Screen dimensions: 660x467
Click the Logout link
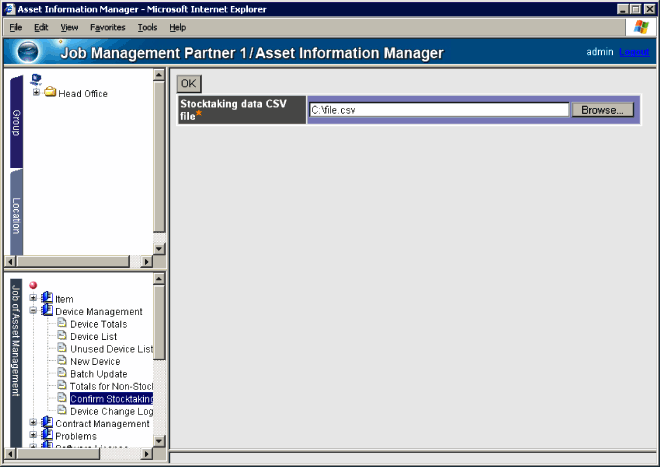(634, 52)
